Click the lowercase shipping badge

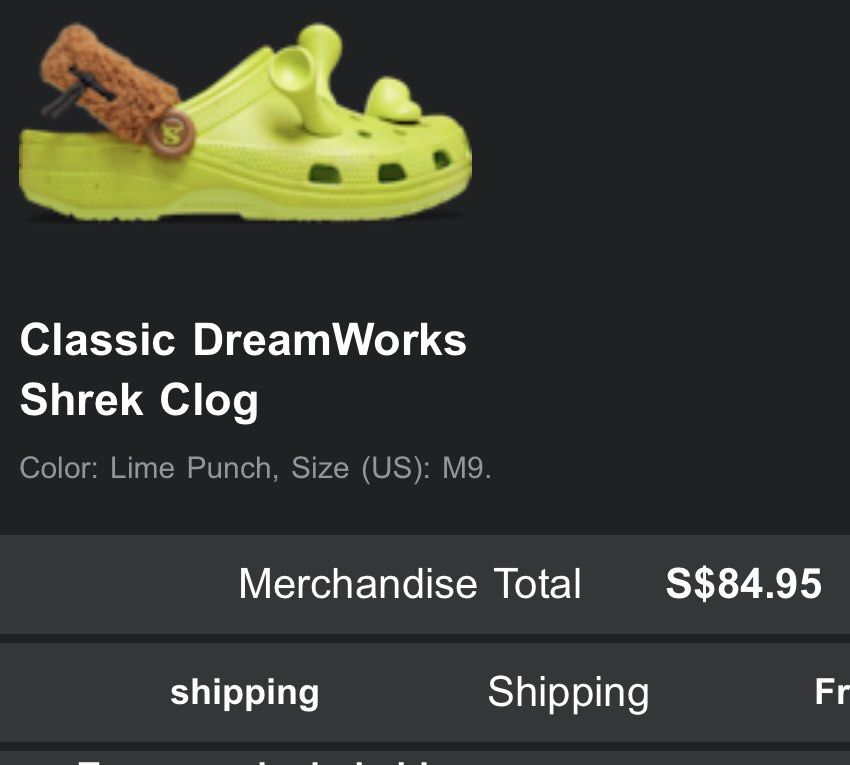[245, 692]
